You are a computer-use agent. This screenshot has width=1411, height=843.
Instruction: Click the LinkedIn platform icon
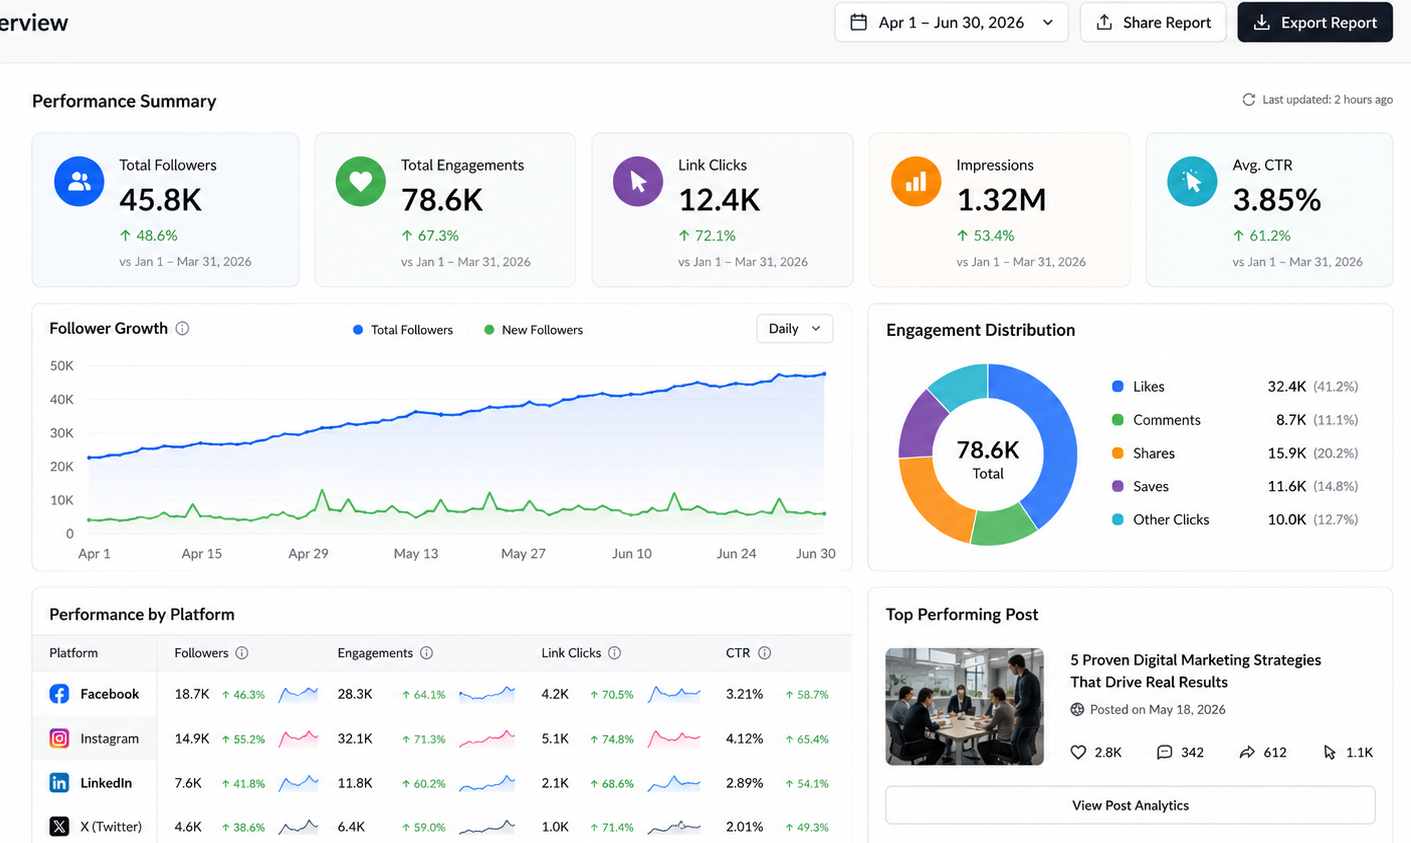tap(59, 783)
